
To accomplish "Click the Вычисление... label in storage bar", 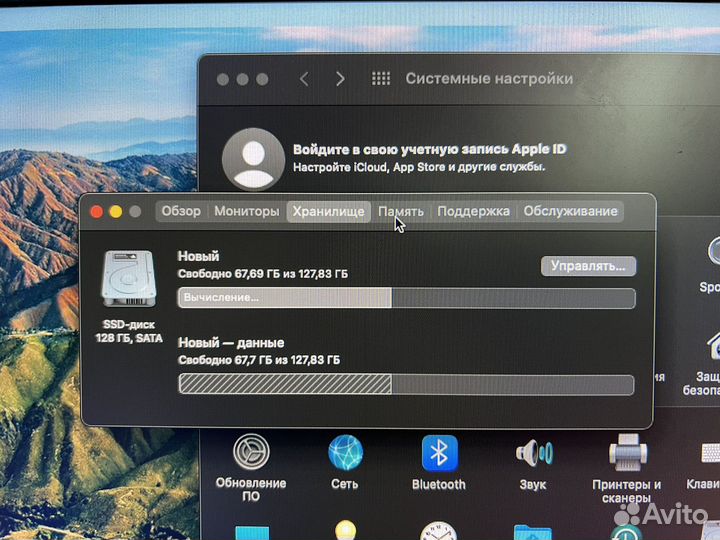I will tap(221, 298).
